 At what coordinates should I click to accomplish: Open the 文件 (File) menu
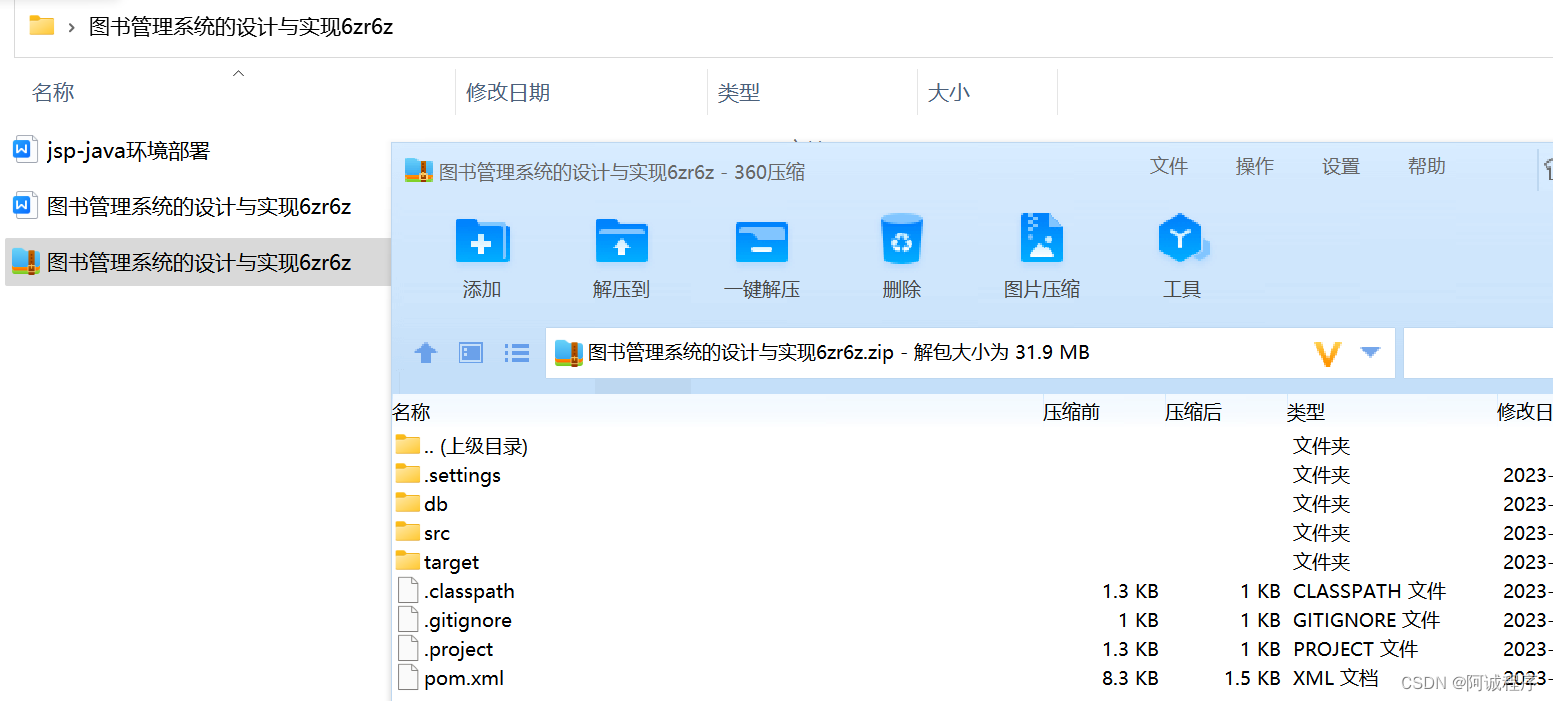click(1169, 166)
